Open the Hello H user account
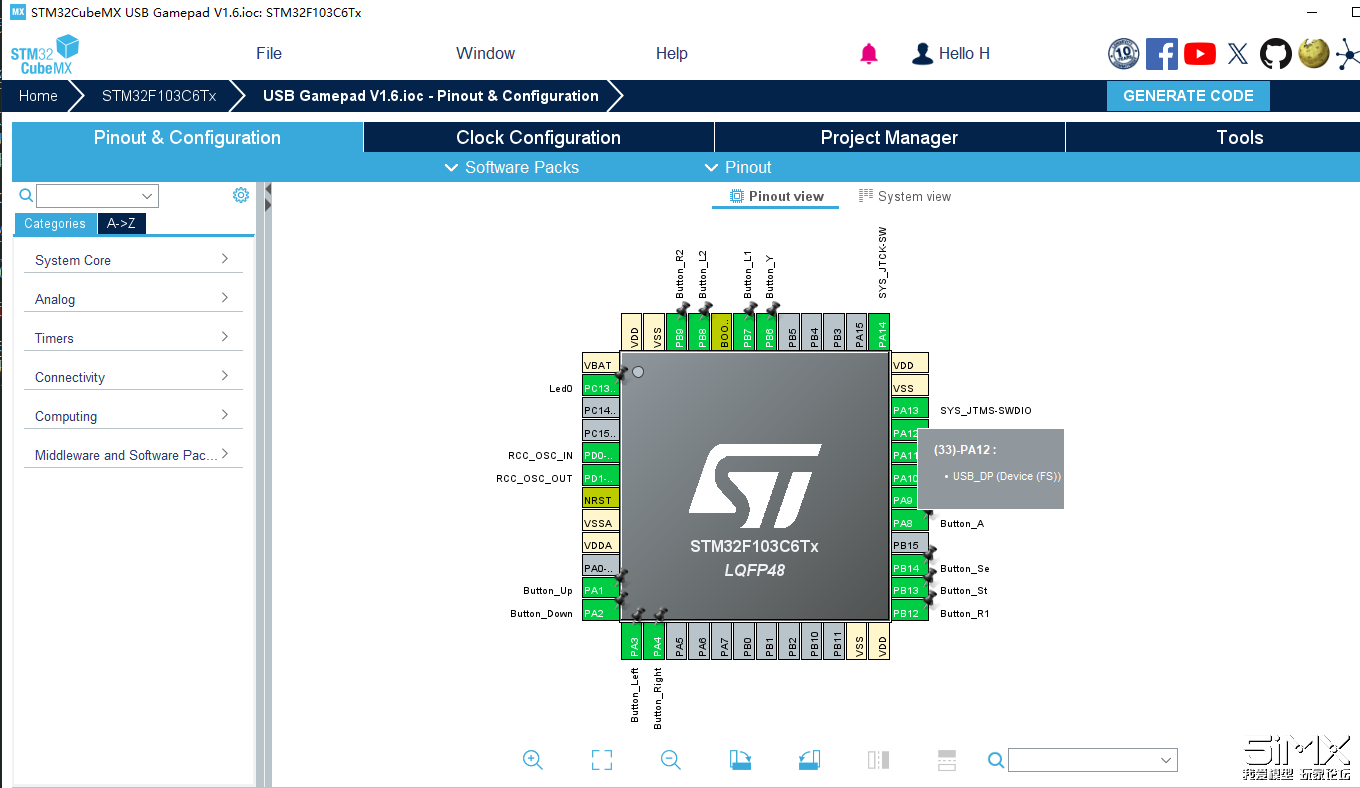This screenshot has width=1360, height=788. [x=951, y=54]
